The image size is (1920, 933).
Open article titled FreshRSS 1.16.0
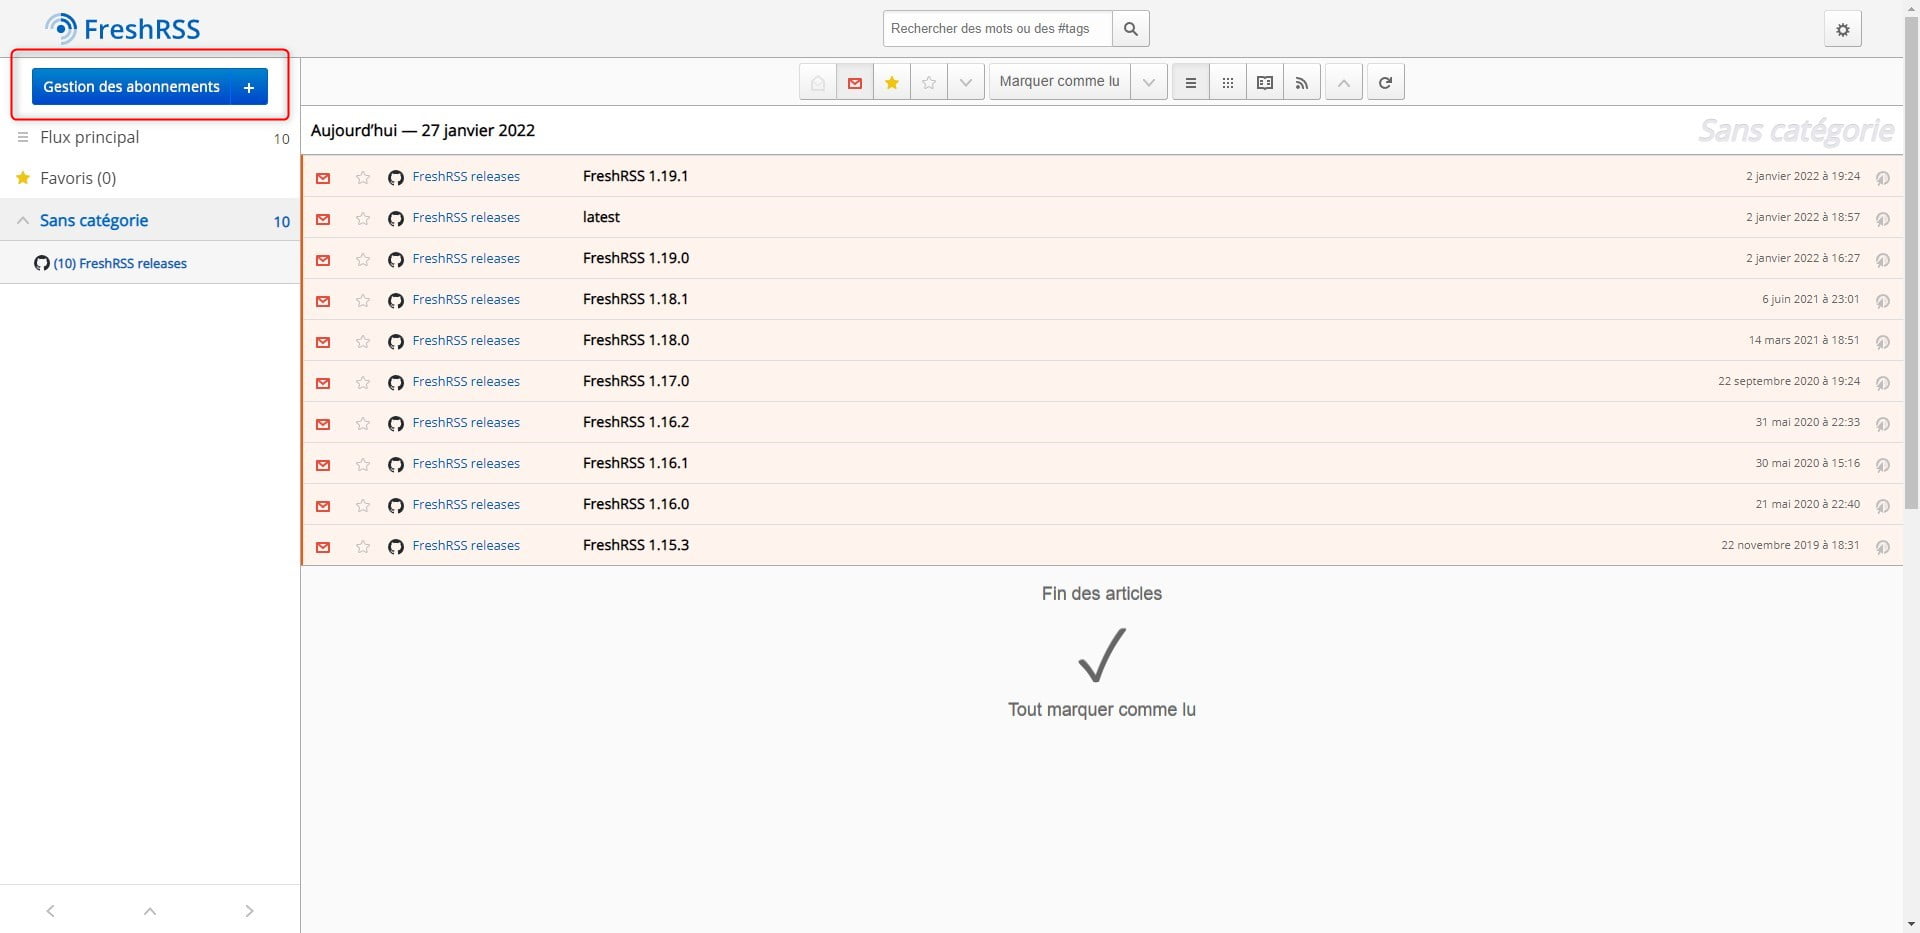click(x=635, y=504)
